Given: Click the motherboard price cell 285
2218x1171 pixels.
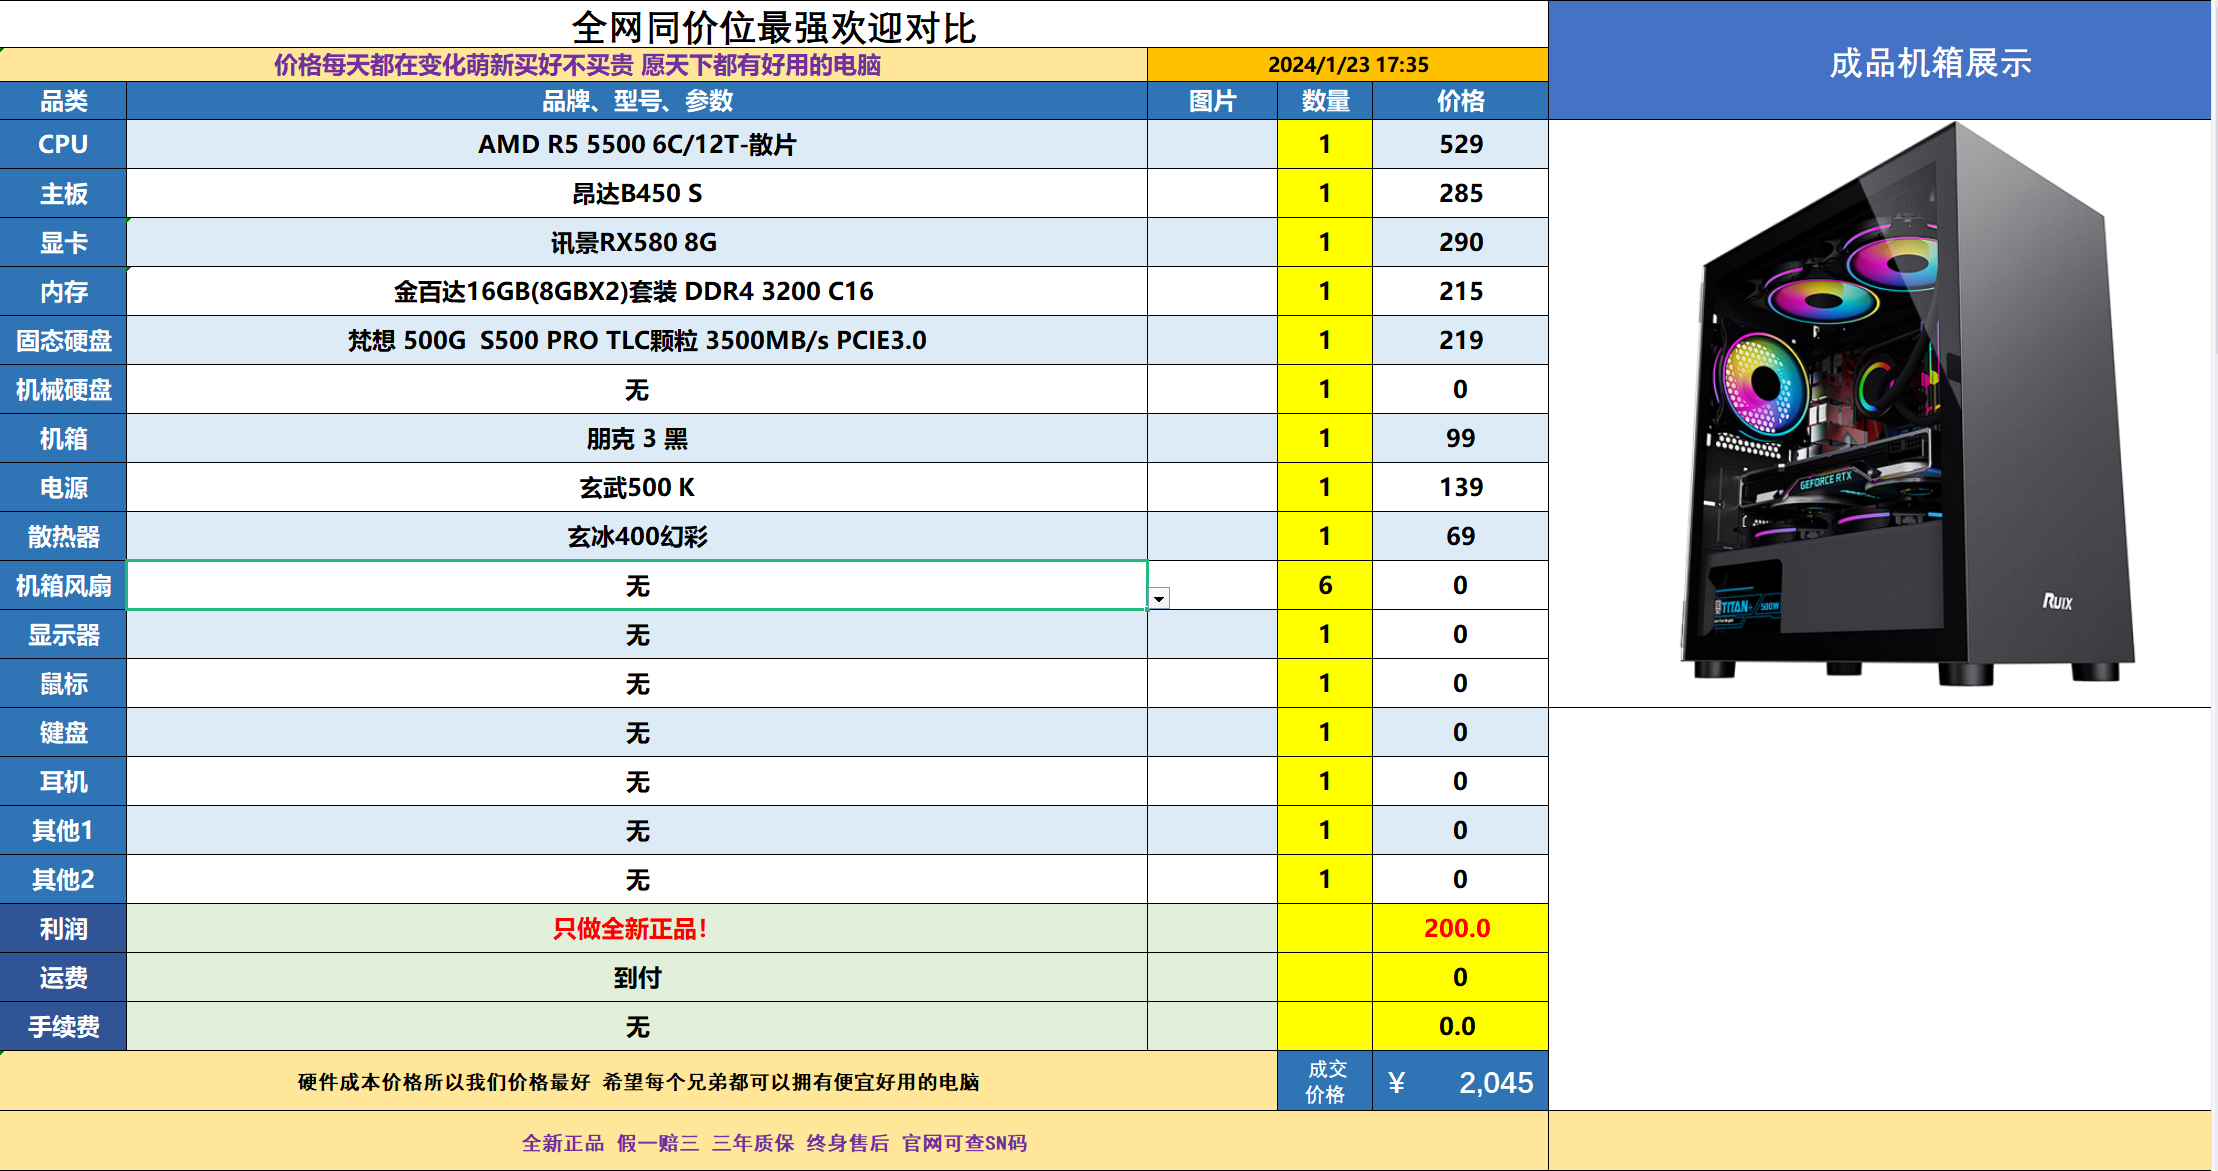Looking at the screenshot, I should pos(1460,193).
